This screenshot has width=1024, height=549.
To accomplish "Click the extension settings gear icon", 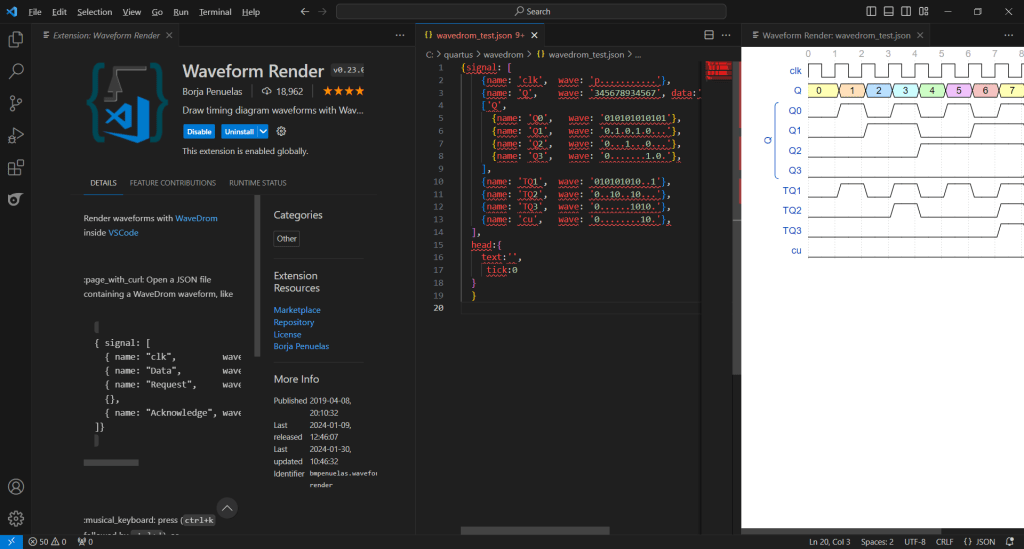I will click(281, 131).
